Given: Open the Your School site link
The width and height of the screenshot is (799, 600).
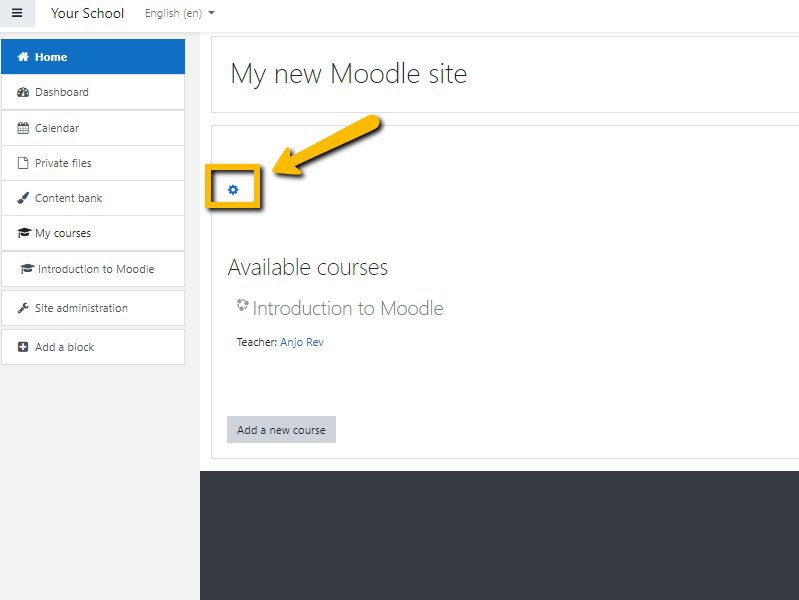Looking at the screenshot, I should (87, 13).
